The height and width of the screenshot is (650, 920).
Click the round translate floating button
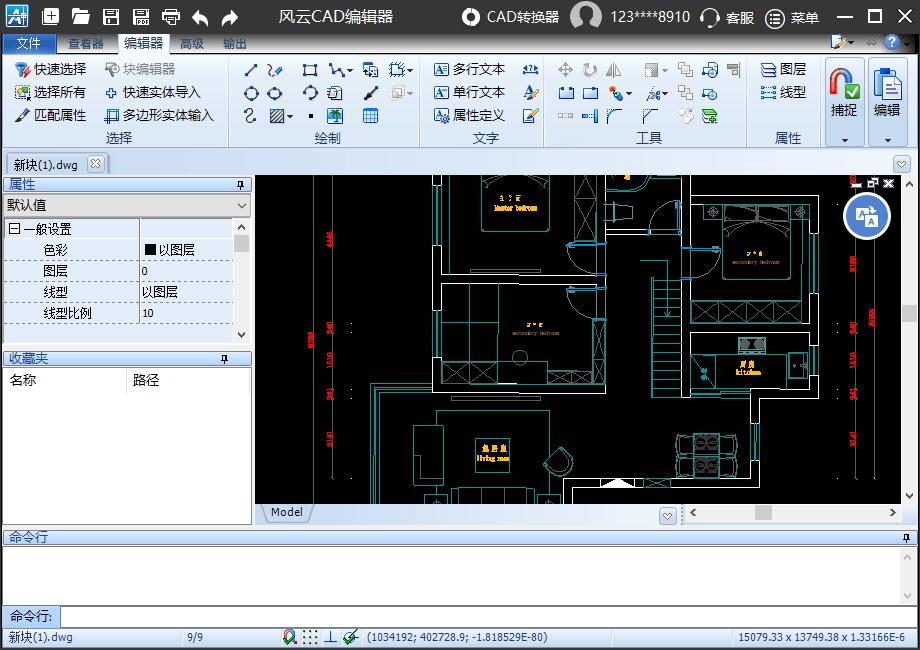[x=867, y=216]
